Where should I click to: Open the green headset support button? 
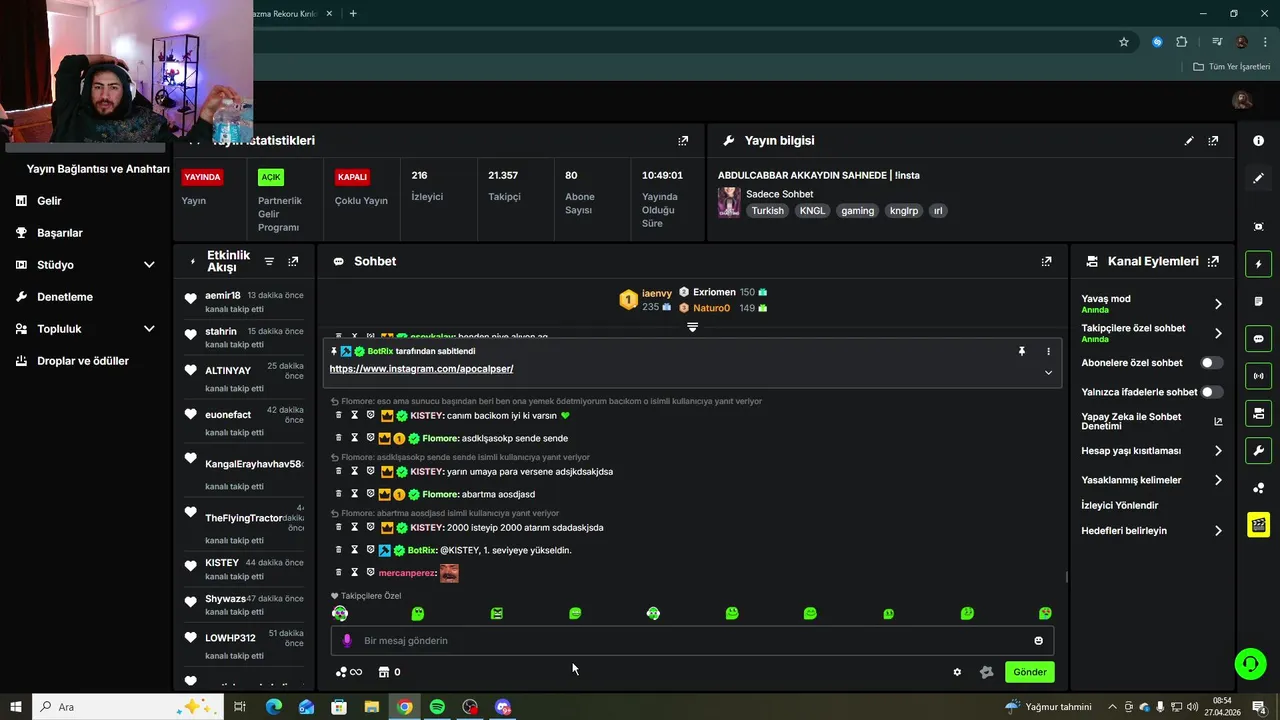click(1250, 663)
